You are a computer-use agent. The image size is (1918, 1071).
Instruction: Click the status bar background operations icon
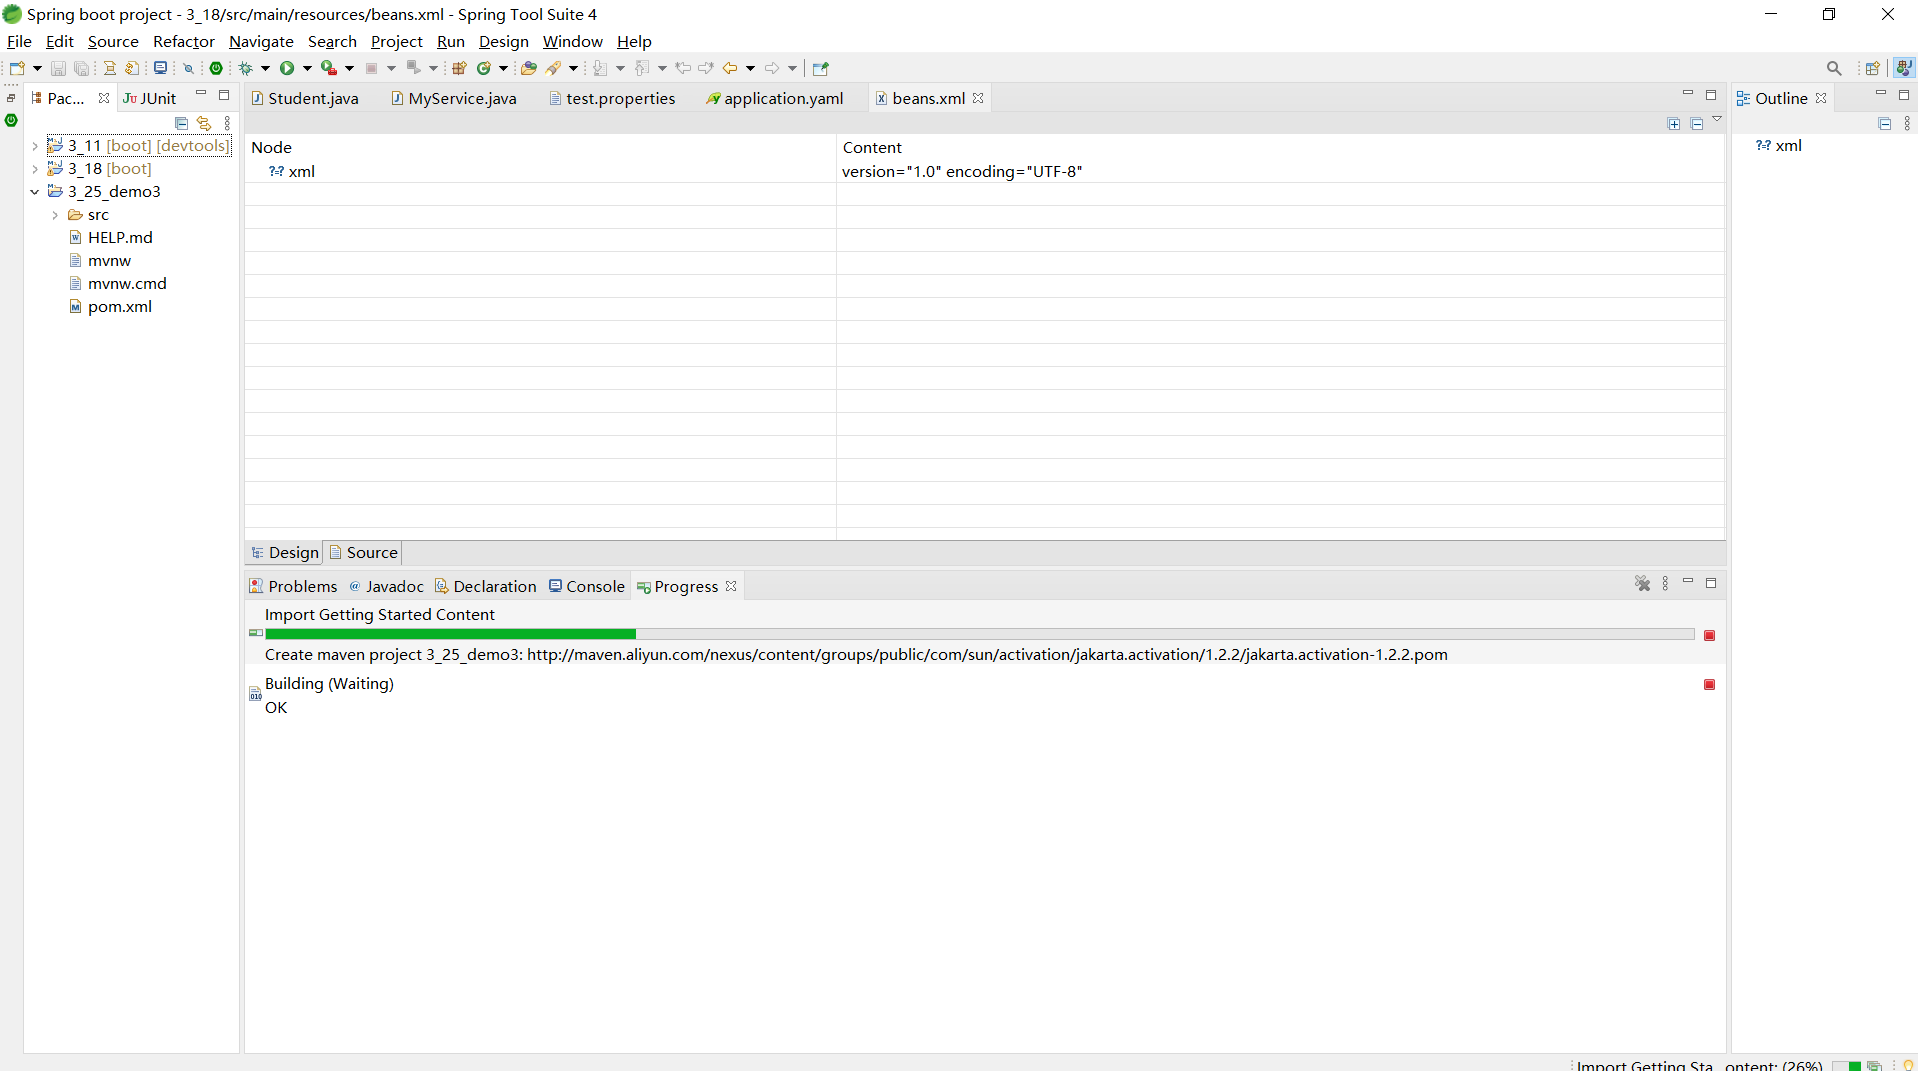pos(1874,1065)
